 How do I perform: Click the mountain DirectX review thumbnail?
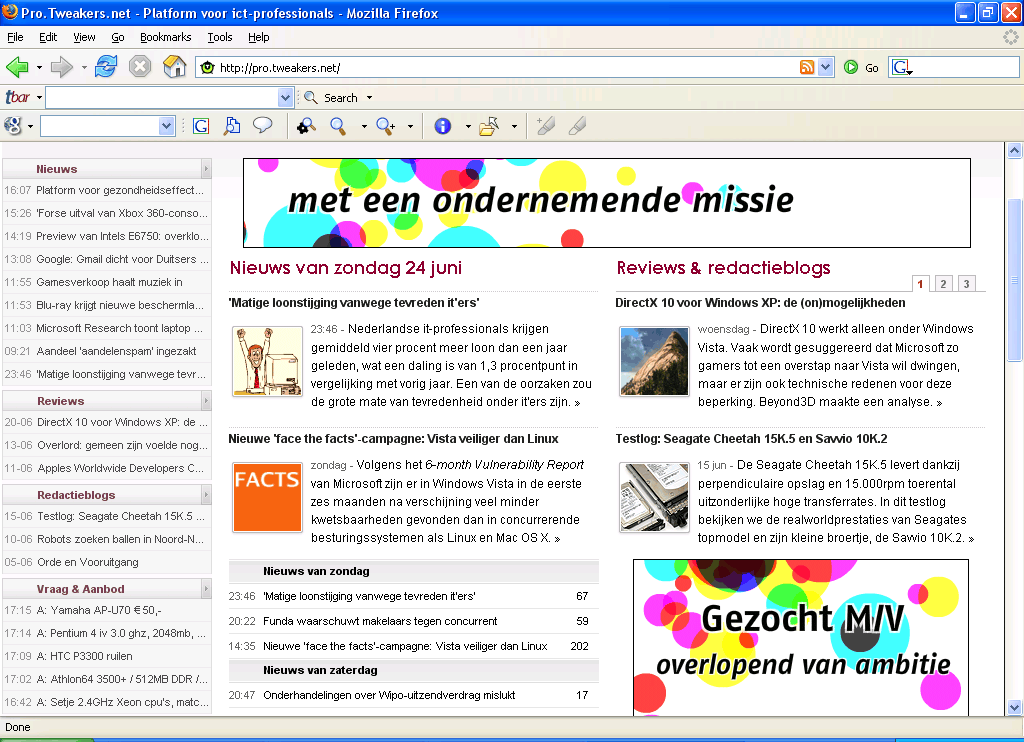654,361
